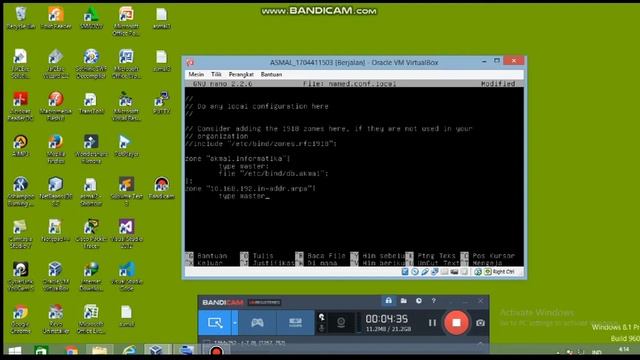The image size is (640, 360).
Task: Open Cisco Packet Tracer shortcut
Action: [91, 234]
